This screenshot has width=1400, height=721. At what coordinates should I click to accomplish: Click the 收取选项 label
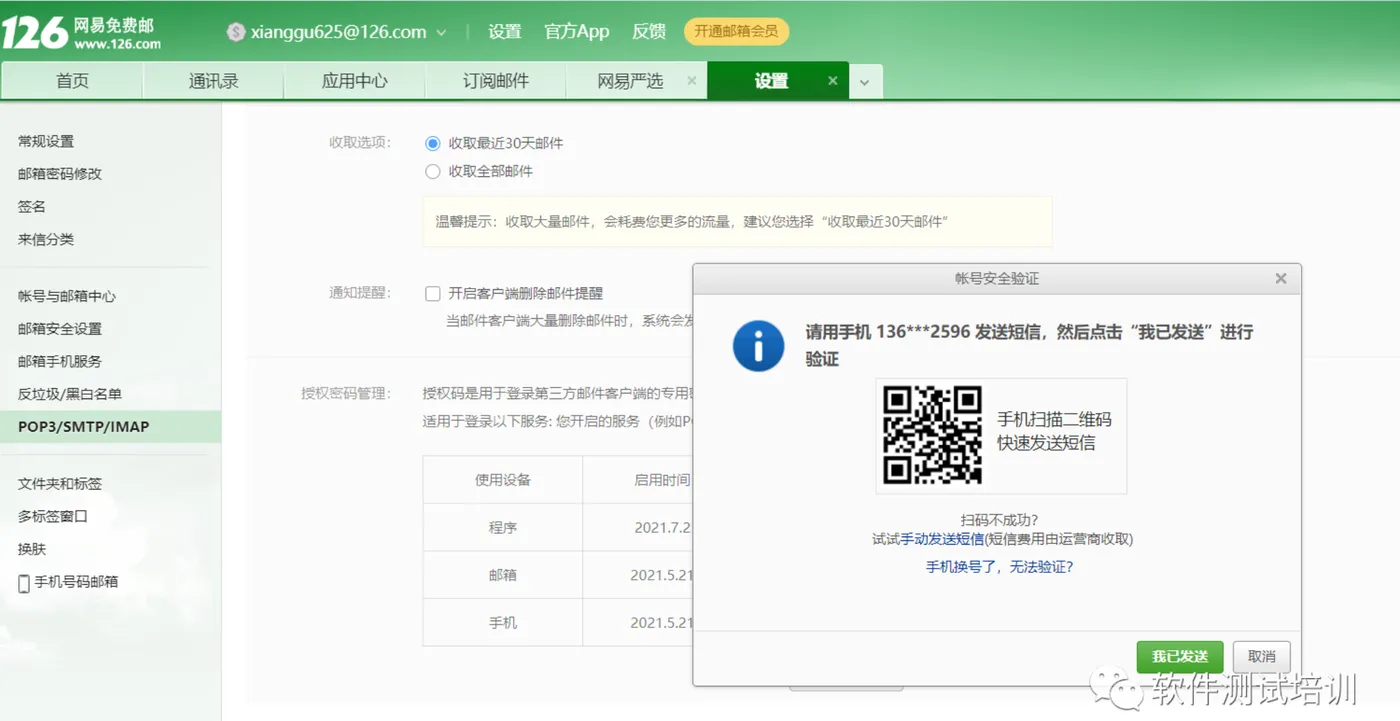pyautogui.click(x=359, y=142)
